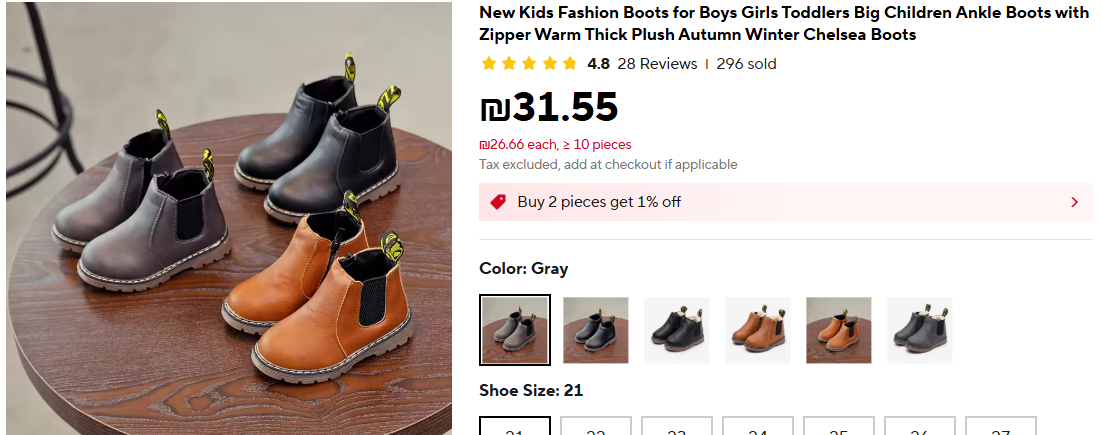
Task: Open the large main product boots image
Action: click(x=229, y=219)
